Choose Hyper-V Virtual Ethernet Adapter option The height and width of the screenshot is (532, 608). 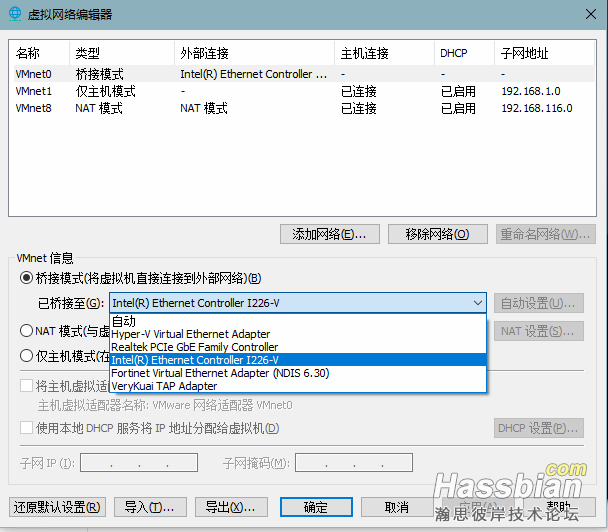coord(190,334)
